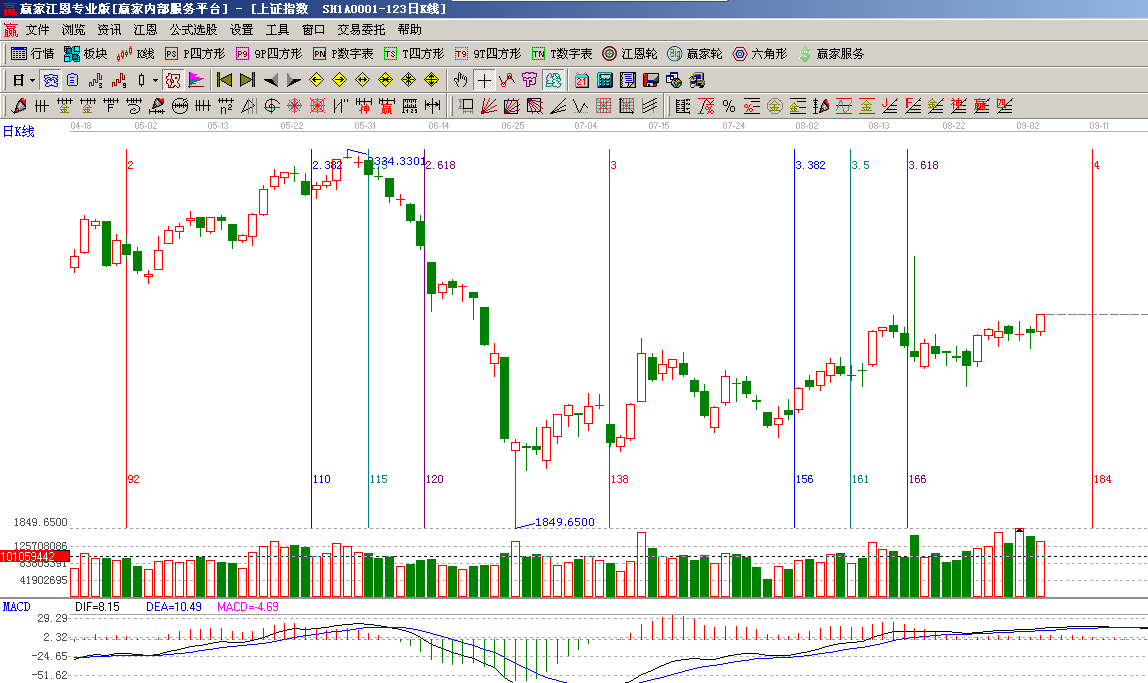The width and height of the screenshot is (1148, 683).
Task: Click the percent sign drawing tool
Action: tap(729, 106)
